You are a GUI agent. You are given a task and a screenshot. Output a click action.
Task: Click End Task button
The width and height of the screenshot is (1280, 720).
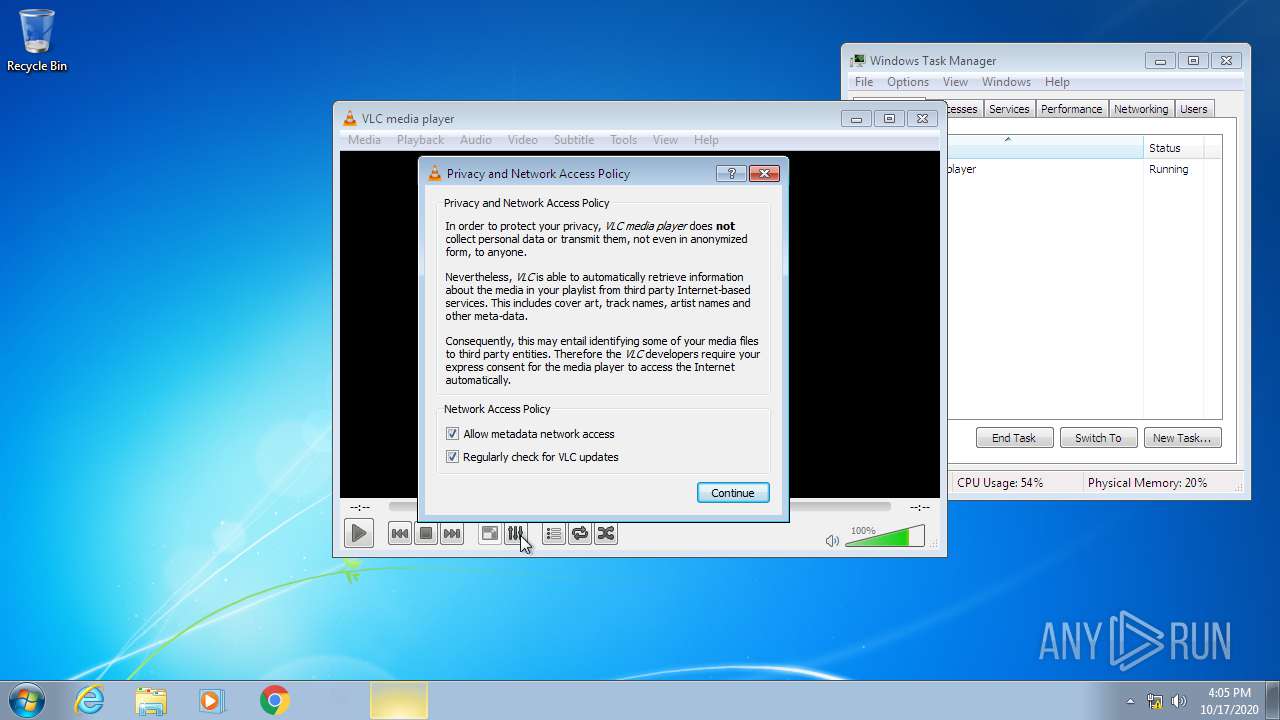[1014, 438]
